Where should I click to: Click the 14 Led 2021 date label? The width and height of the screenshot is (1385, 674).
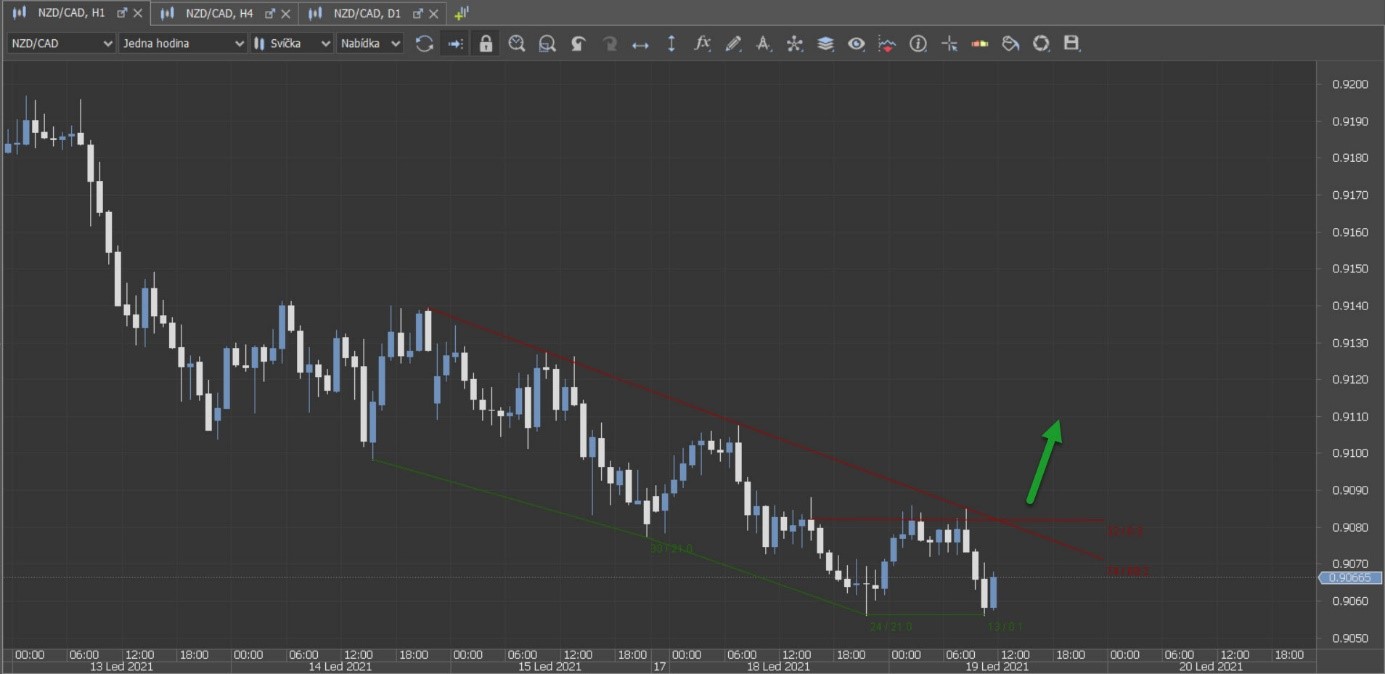pyautogui.click(x=340, y=666)
